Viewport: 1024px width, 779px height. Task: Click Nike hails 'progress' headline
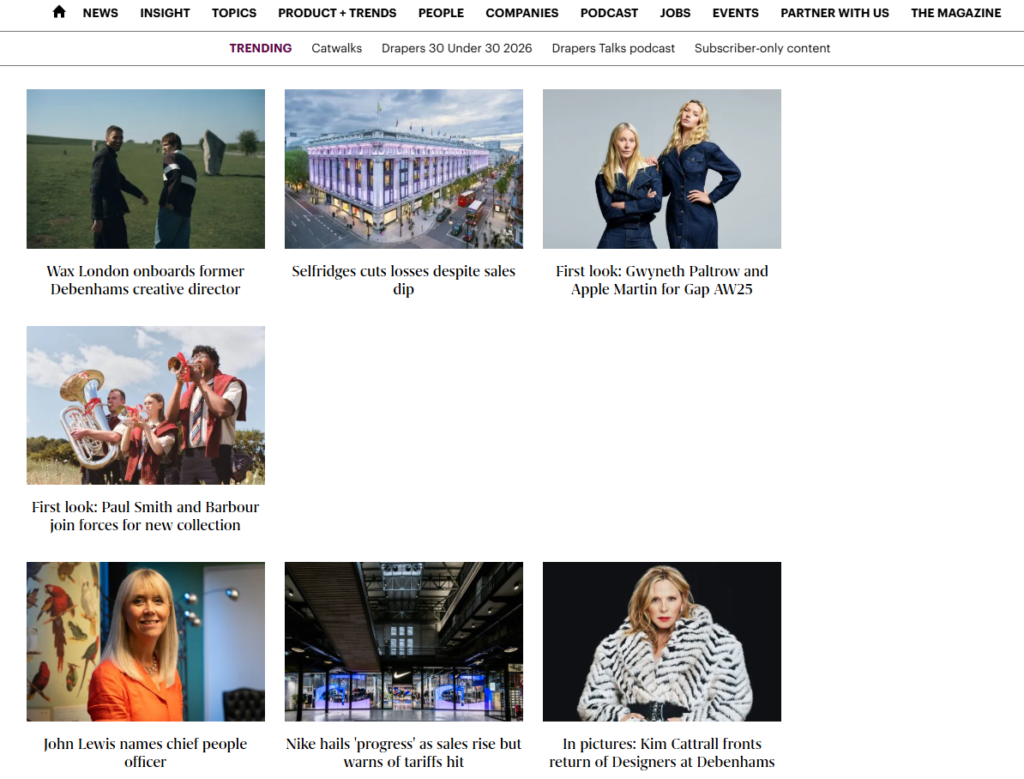point(403,752)
